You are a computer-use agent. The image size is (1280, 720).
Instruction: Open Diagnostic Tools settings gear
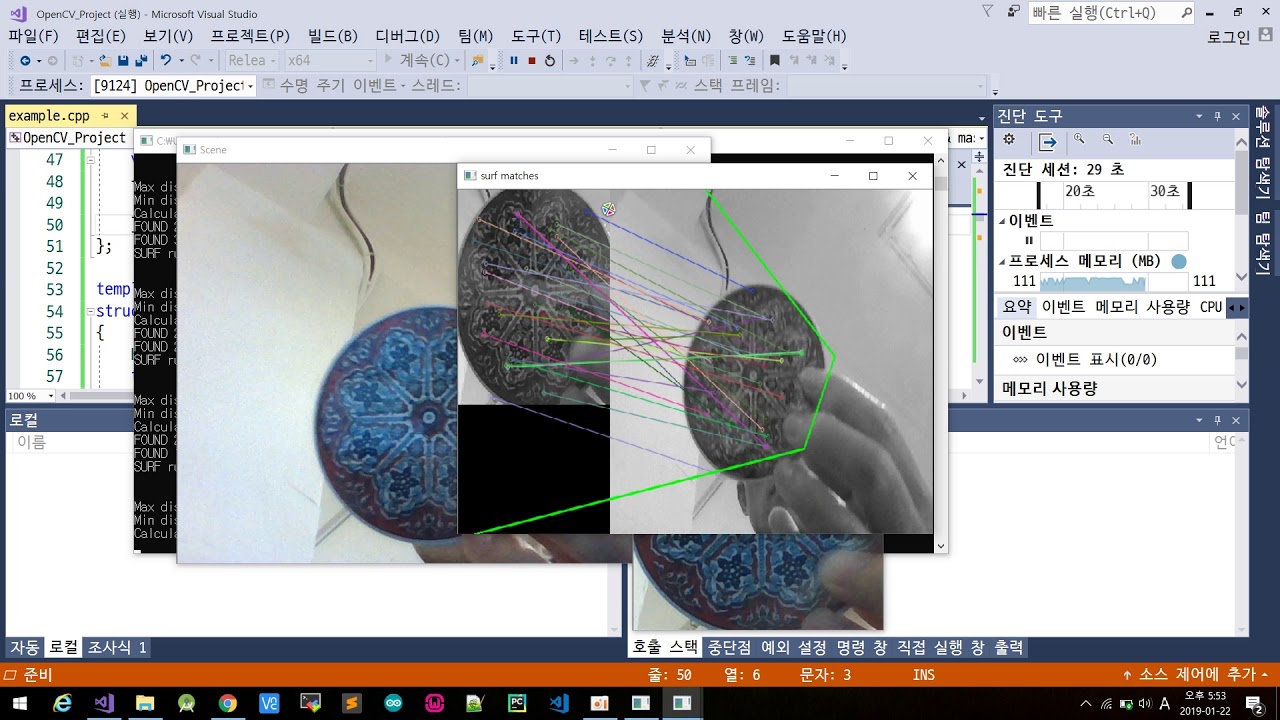click(x=1009, y=140)
